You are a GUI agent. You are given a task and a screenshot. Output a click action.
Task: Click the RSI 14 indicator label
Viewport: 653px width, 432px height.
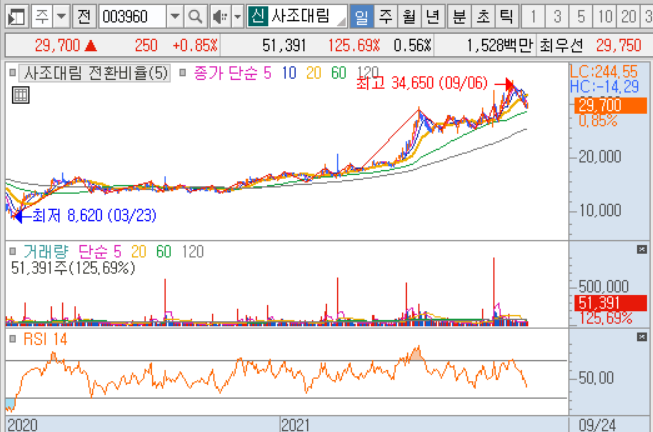point(45,339)
